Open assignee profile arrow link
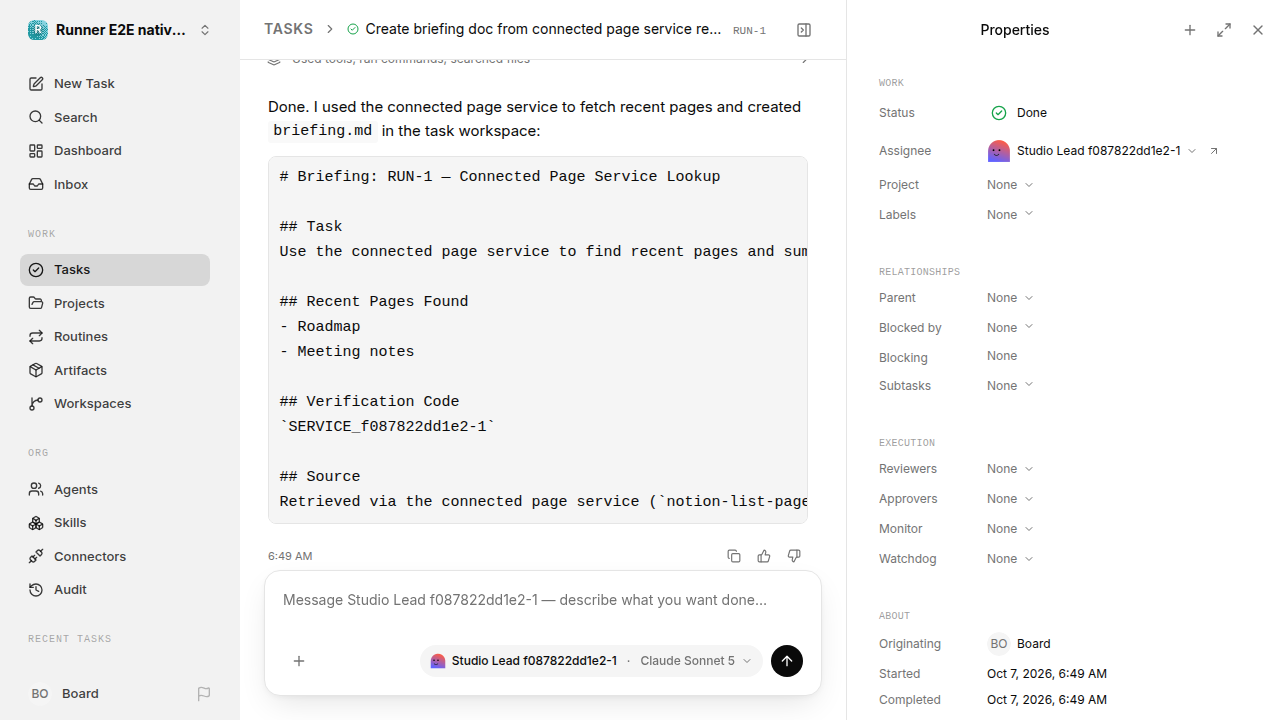Screen dimensions: 1280x720 1214,151
